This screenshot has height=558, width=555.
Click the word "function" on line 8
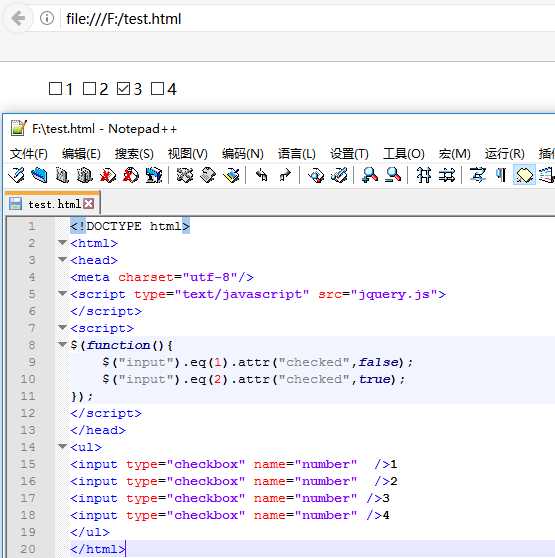pos(118,345)
